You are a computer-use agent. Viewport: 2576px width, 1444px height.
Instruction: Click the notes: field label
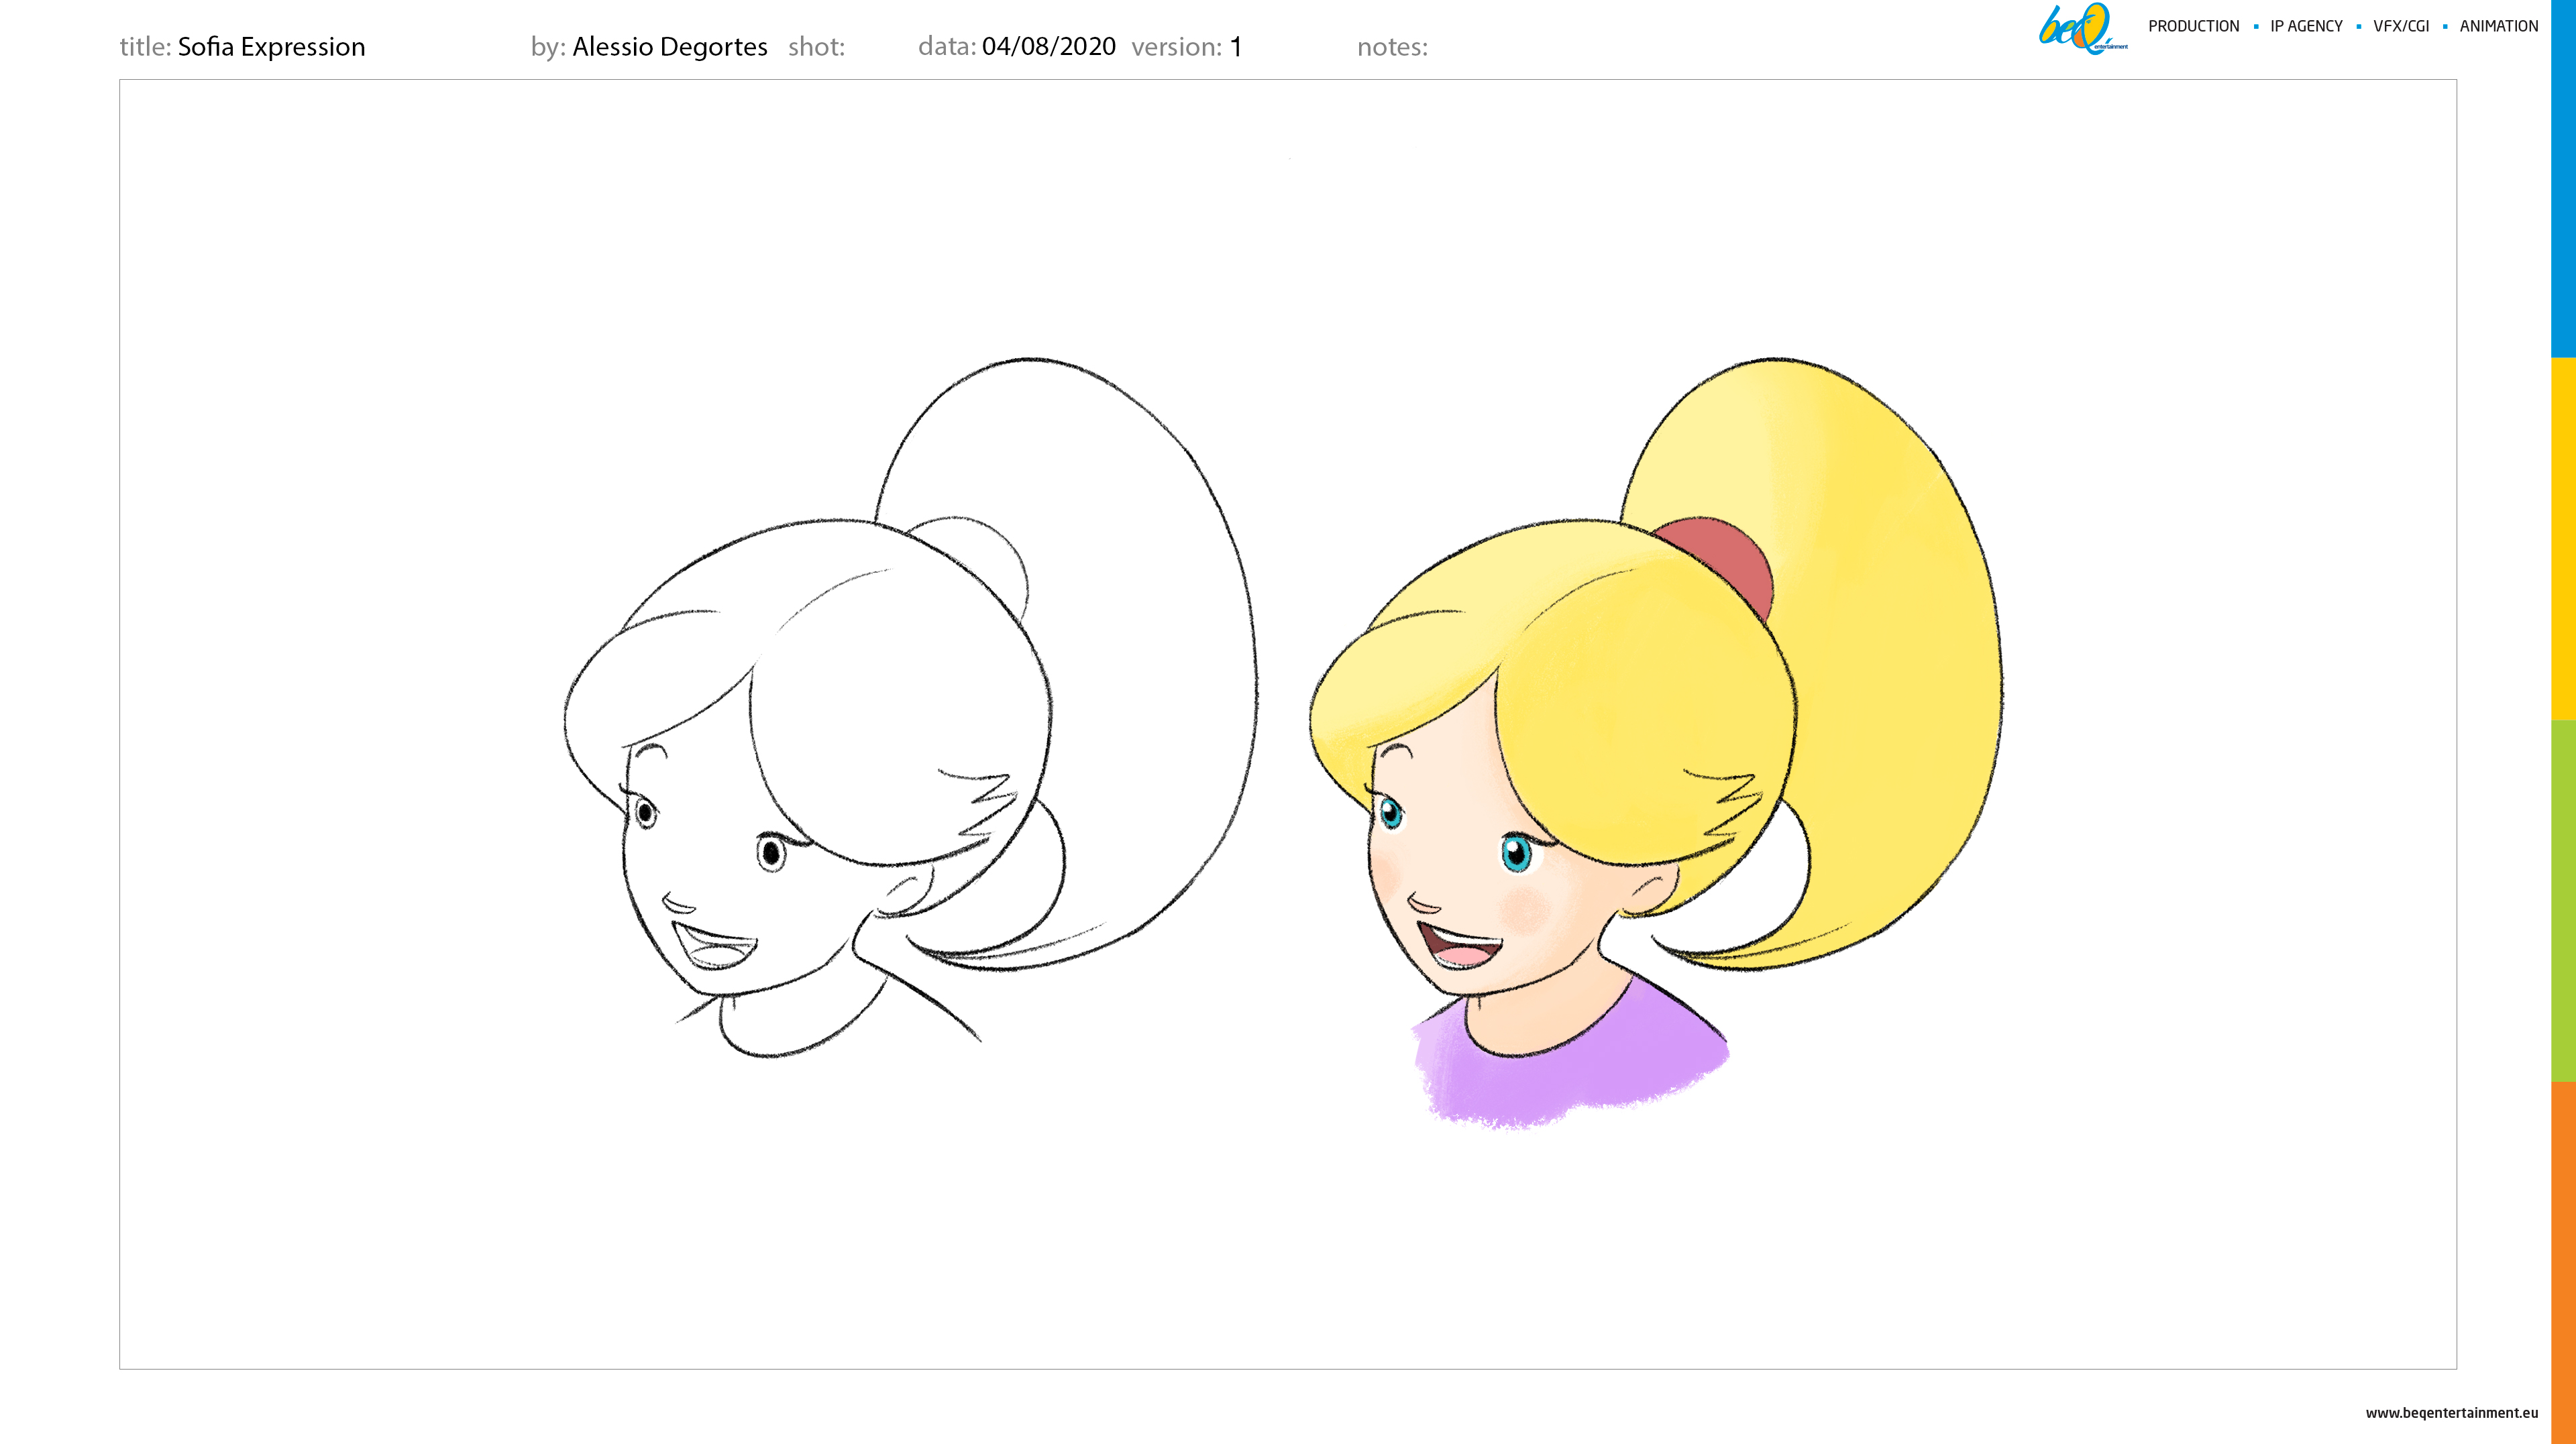point(1392,47)
